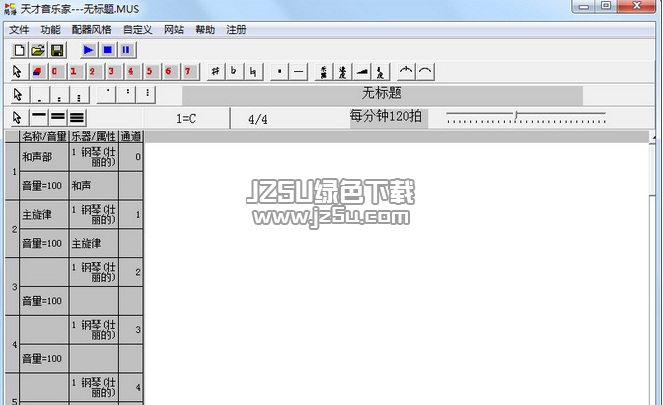This screenshot has height=405, width=663.
Task: Click track 3's 音量=100 volume cell
Action: [44, 301]
